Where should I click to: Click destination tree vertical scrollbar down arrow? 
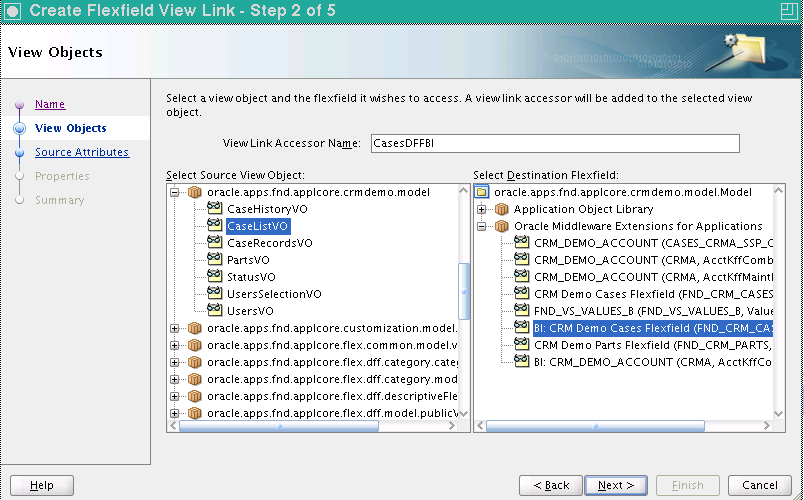pyautogui.click(x=778, y=413)
